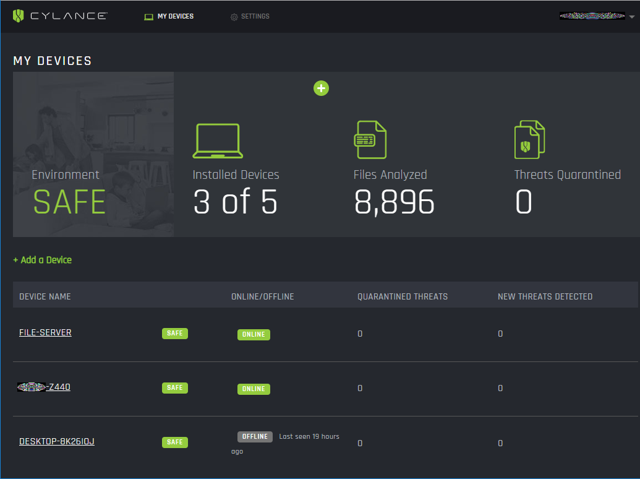Click quarantined threats count for FILE-SERVER

360,334
